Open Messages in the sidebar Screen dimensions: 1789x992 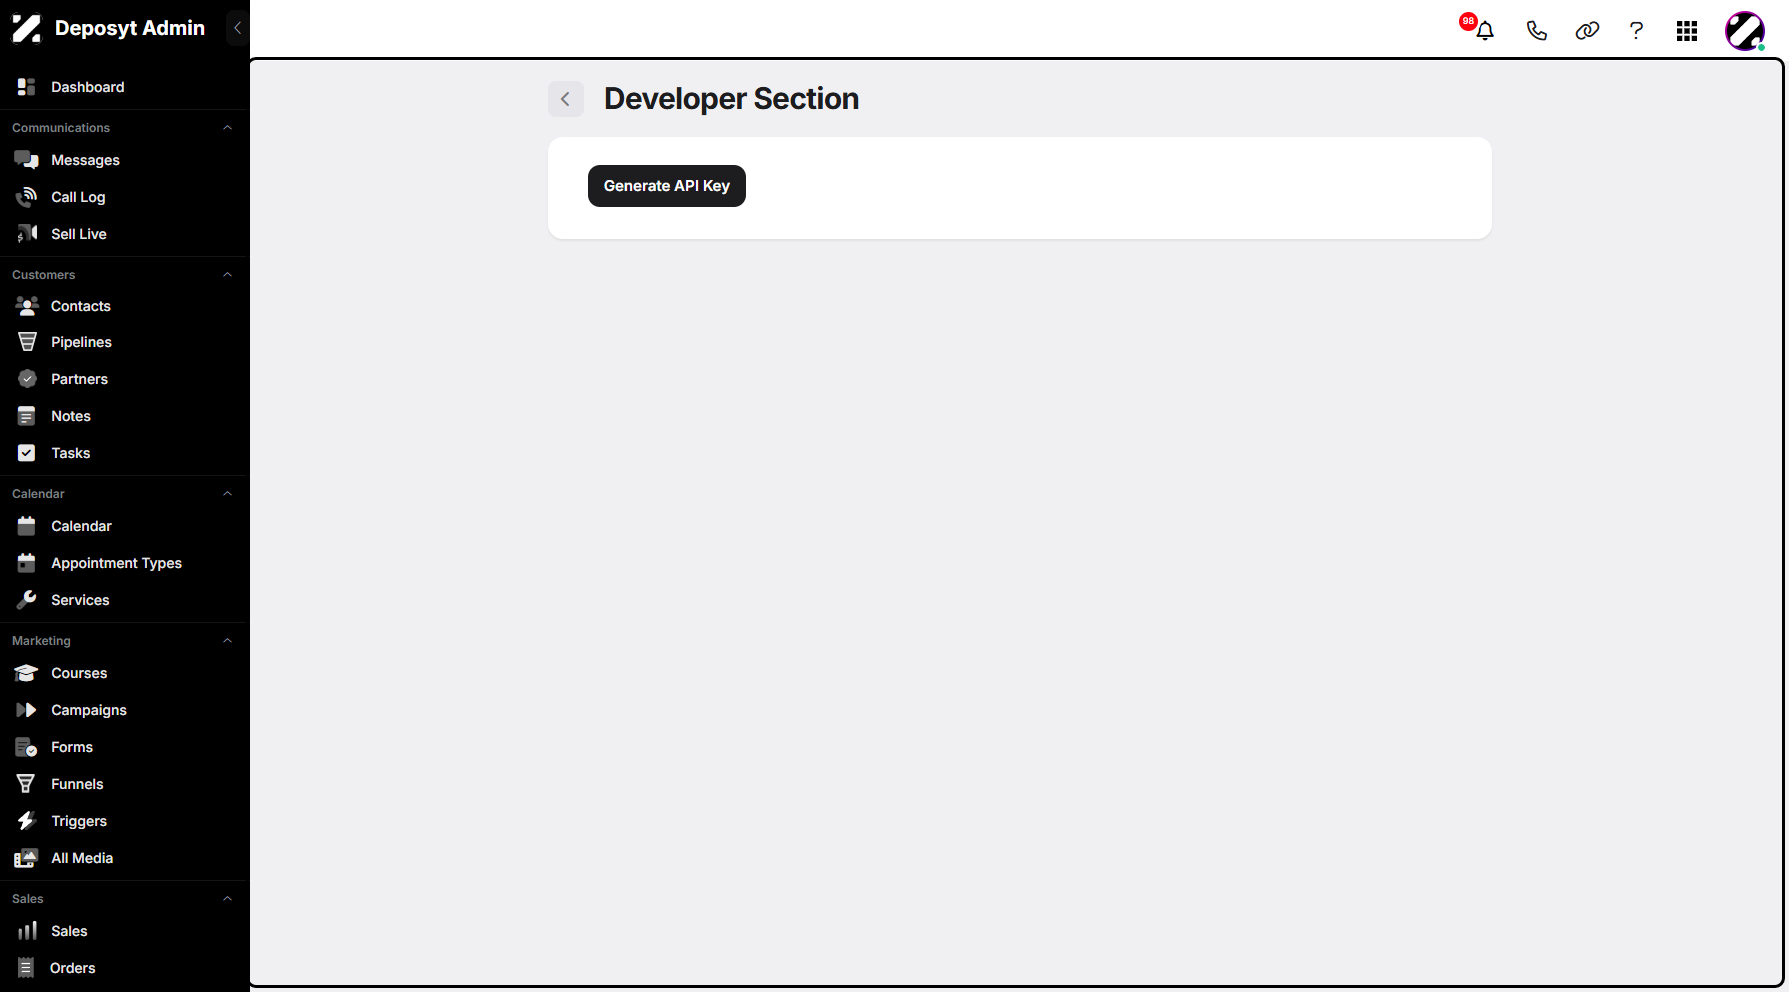tap(85, 160)
